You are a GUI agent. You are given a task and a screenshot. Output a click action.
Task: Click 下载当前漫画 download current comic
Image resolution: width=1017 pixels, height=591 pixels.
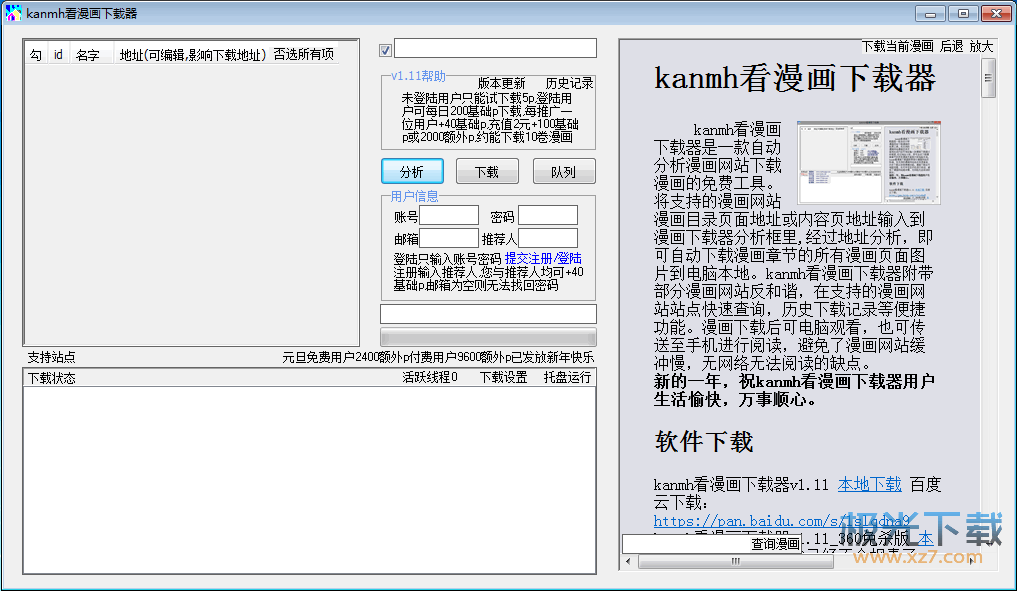[x=898, y=46]
